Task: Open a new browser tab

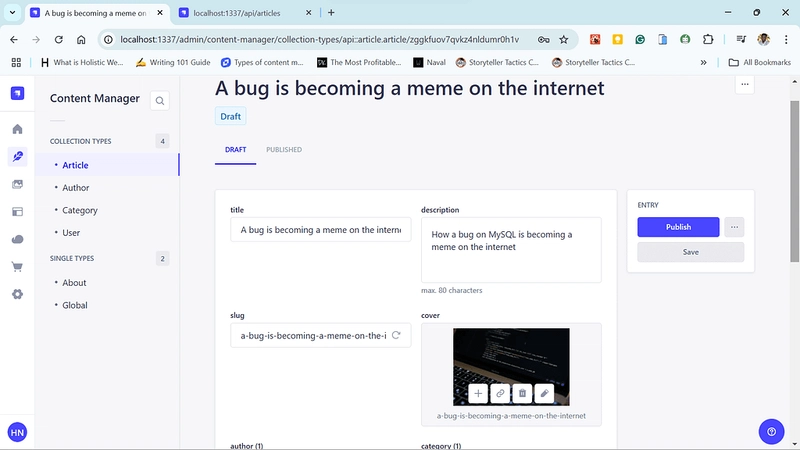Action: (331, 13)
